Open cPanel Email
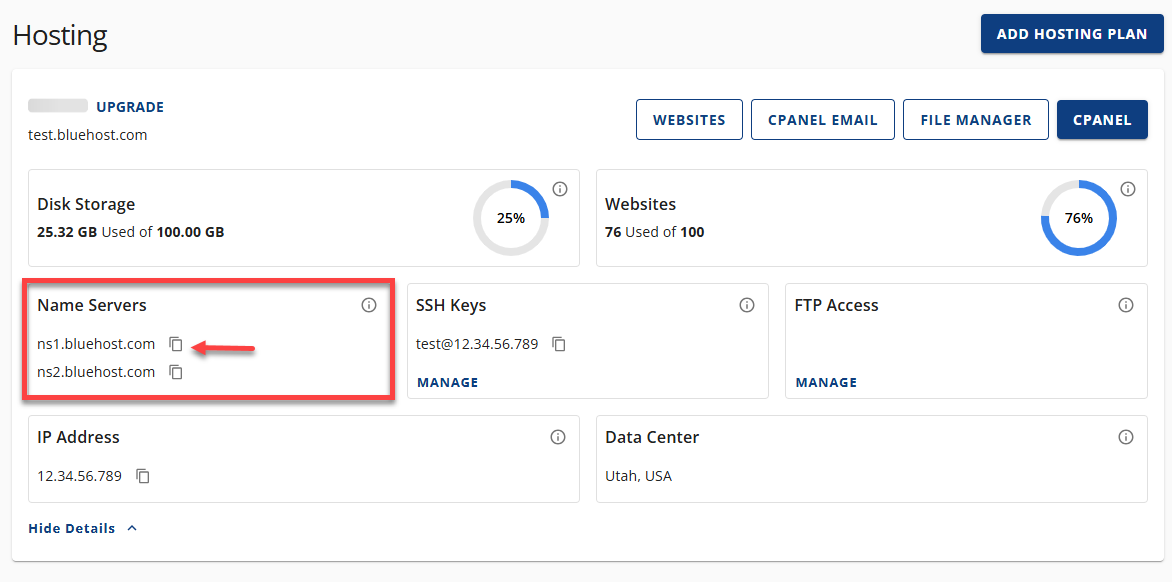The image size is (1172, 582). 822,120
